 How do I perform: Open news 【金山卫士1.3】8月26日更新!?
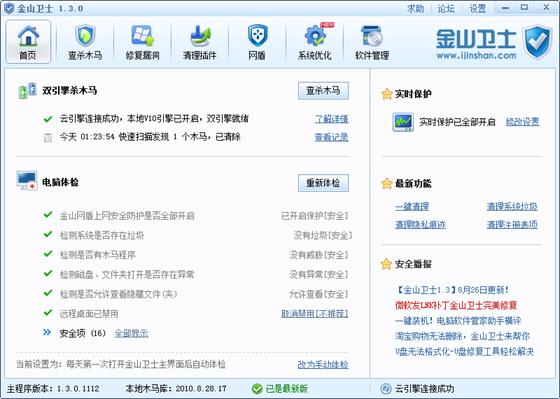pyautogui.click(x=452, y=290)
